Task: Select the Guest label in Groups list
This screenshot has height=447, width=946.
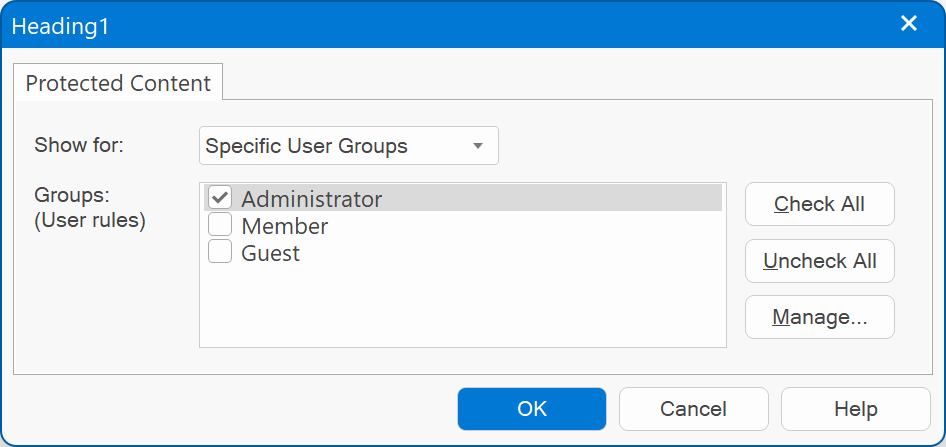Action: [270, 253]
